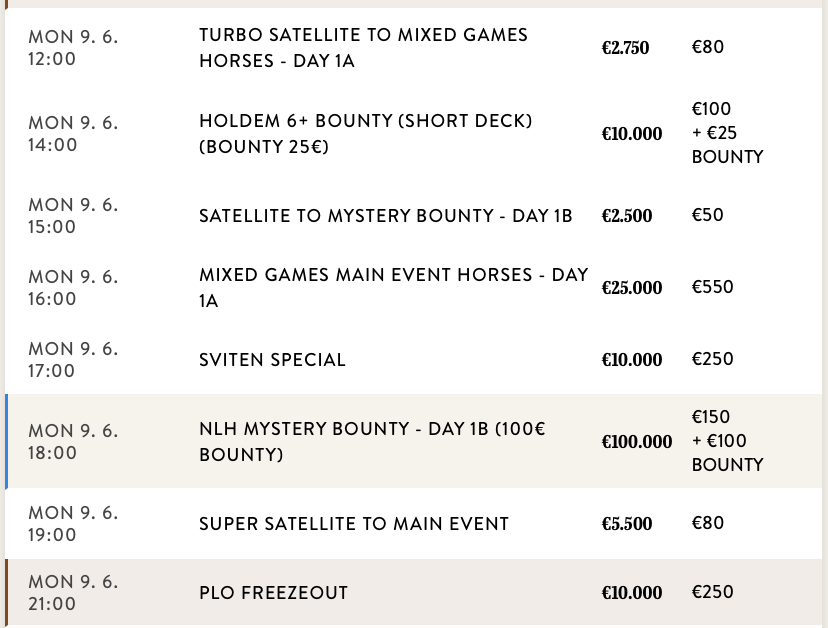Image resolution: width=828 pixels, height=628 pixels.
Task: Click the PLO Freezeout tournament title
Action: 273,593
